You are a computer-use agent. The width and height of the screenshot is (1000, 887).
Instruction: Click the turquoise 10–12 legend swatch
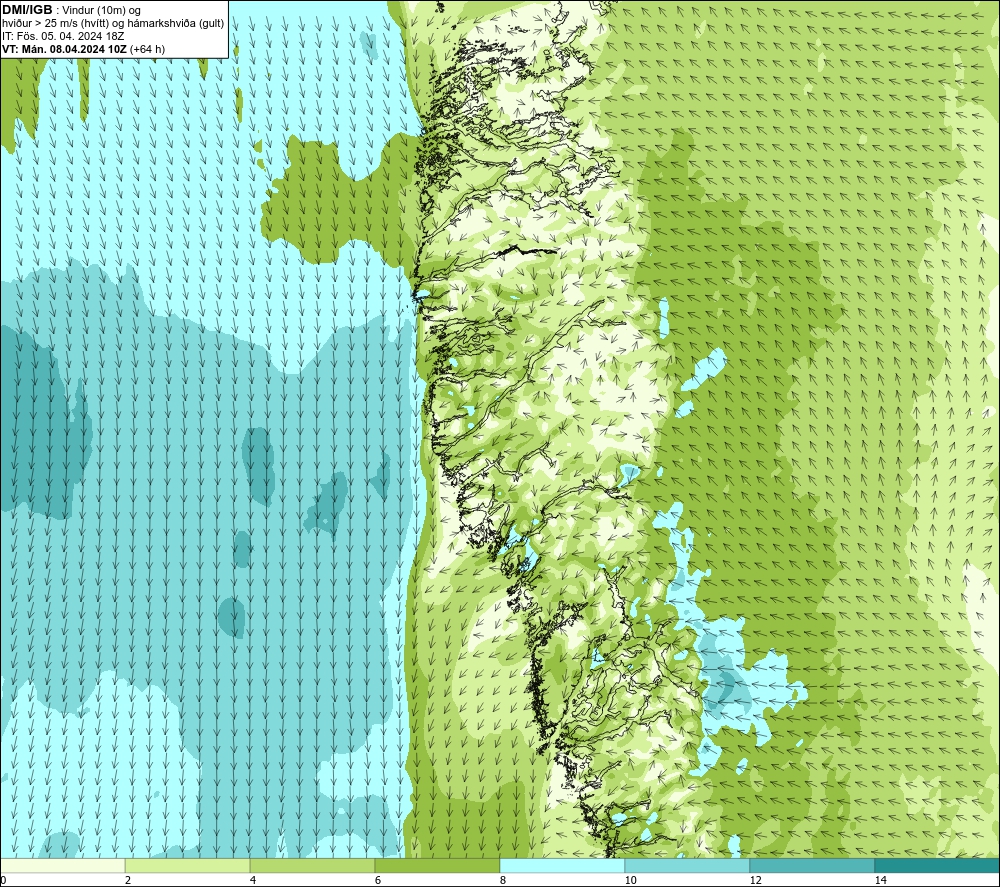click(x=688, y=865)
